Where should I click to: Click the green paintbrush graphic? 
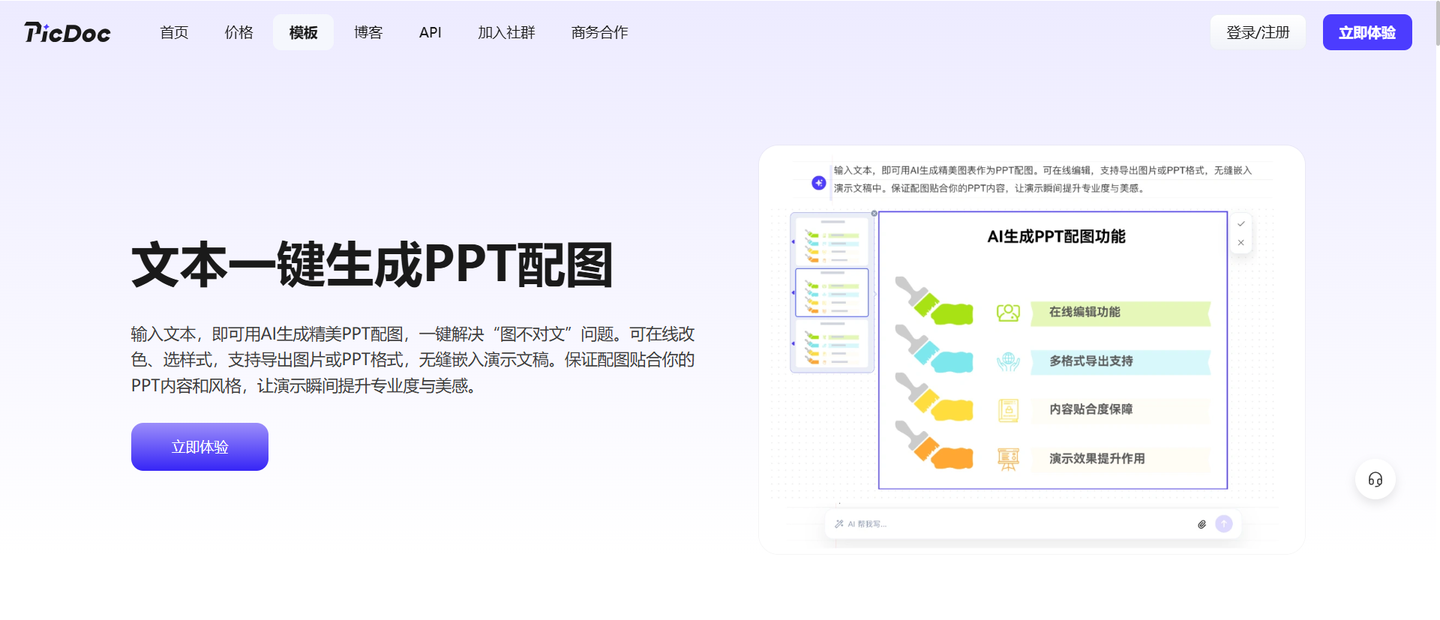point(935,301)
